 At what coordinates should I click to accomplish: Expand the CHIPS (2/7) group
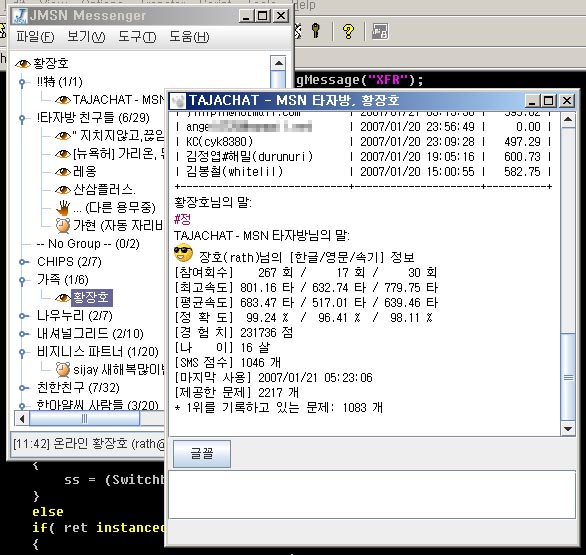[x=23, y=262]
